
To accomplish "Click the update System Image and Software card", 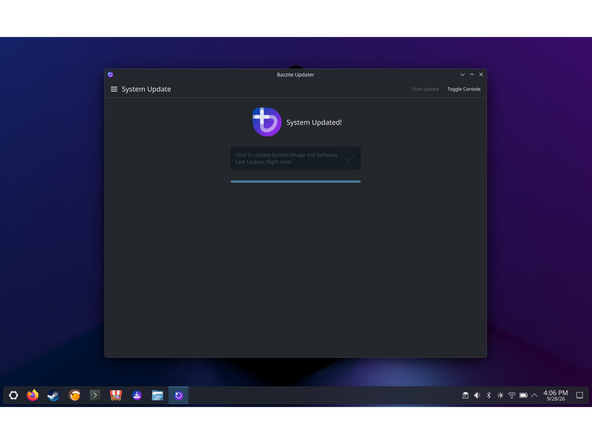I will 295,158.
